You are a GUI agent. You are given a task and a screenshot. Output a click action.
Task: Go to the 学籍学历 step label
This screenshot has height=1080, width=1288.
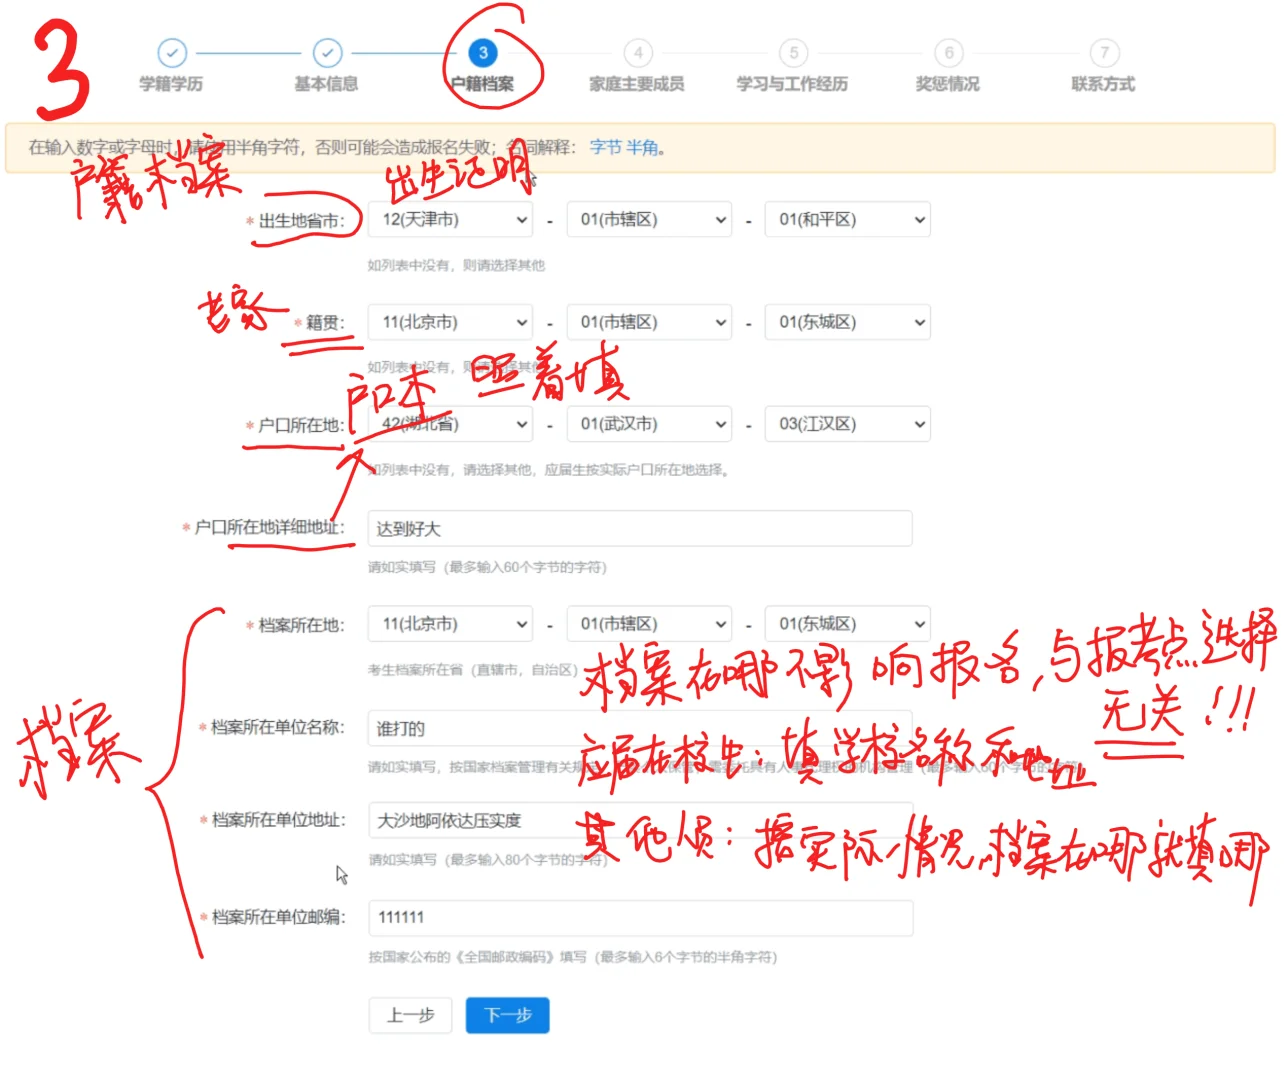click(171, 84)
